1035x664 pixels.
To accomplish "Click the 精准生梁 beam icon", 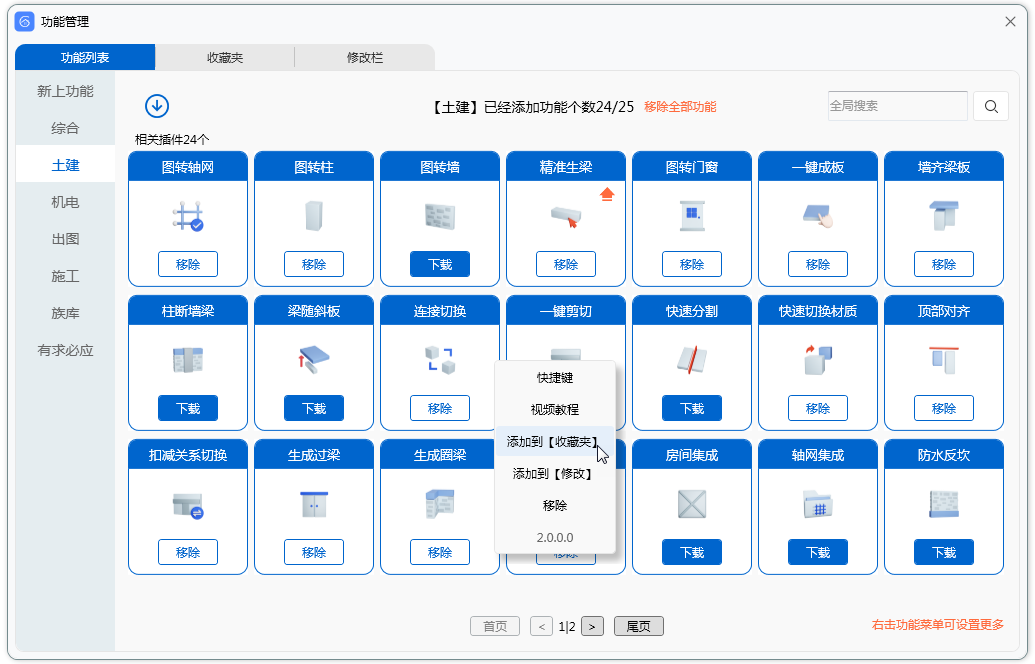I will coord(565,216).
